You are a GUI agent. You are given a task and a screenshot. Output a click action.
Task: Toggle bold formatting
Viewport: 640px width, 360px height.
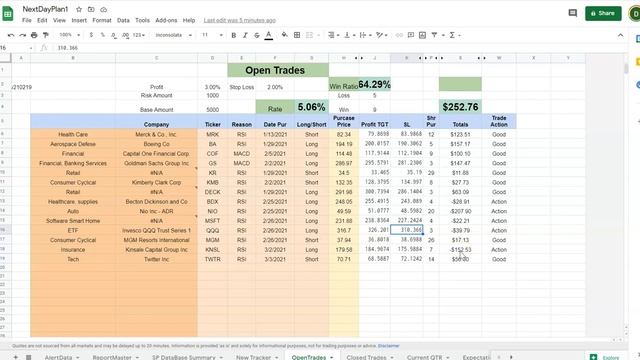(x=233, y=36)
